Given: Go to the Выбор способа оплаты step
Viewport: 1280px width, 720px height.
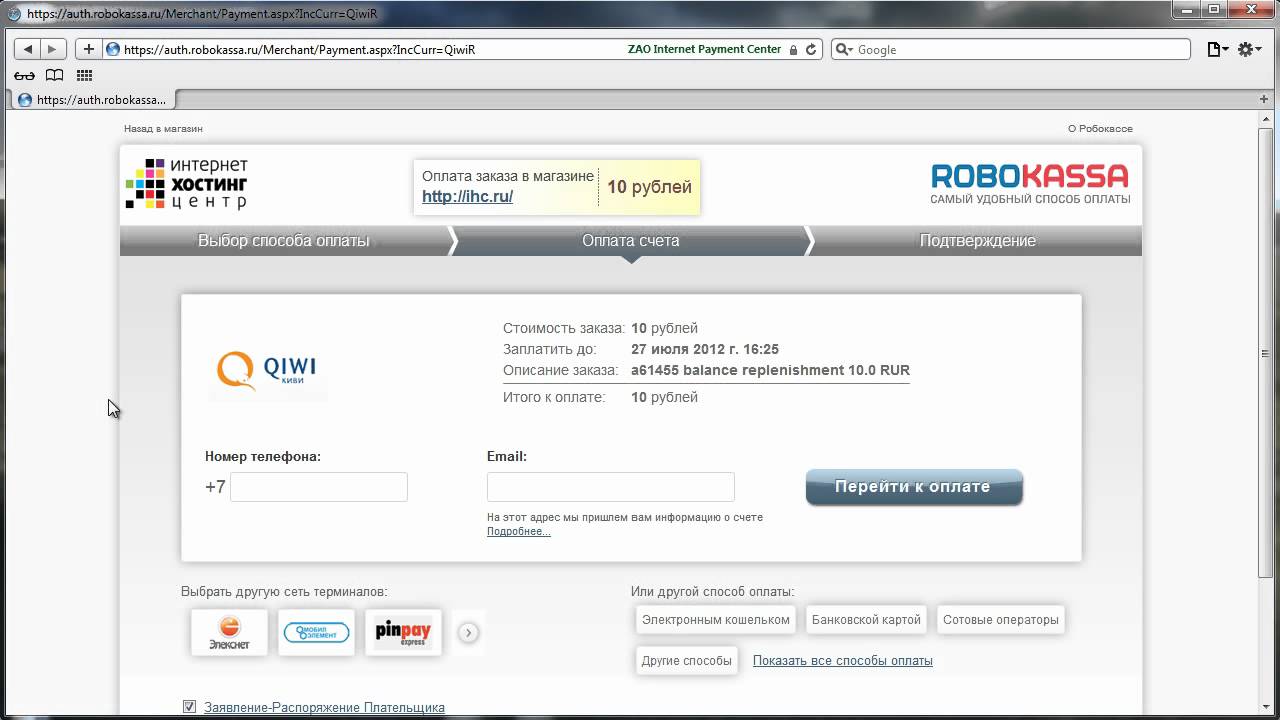Looking at the screenshot, I should click(x=283, y=240).
